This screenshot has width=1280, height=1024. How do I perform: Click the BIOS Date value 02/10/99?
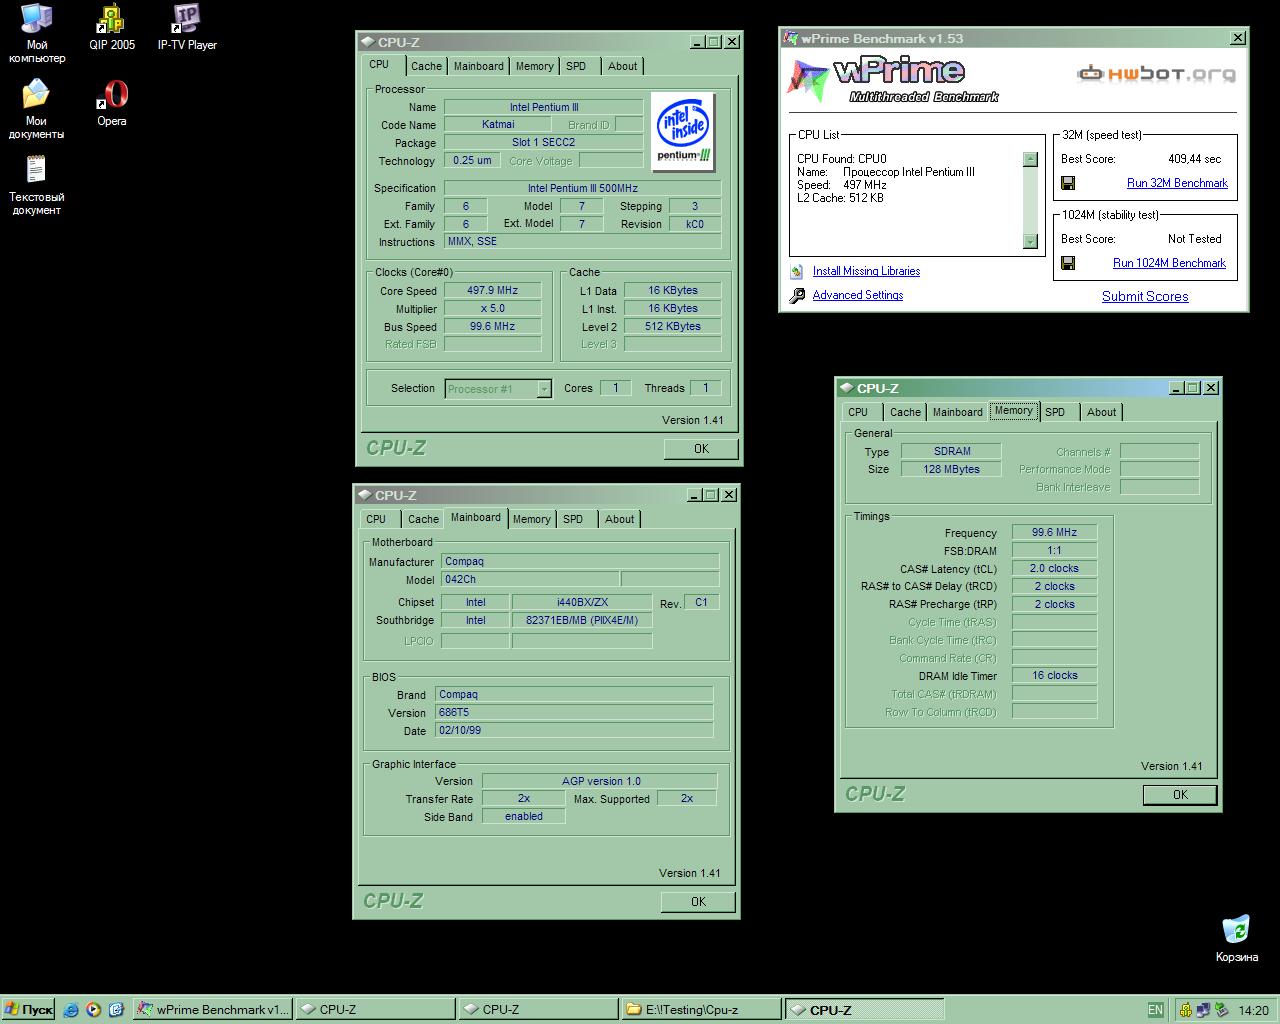575,731
